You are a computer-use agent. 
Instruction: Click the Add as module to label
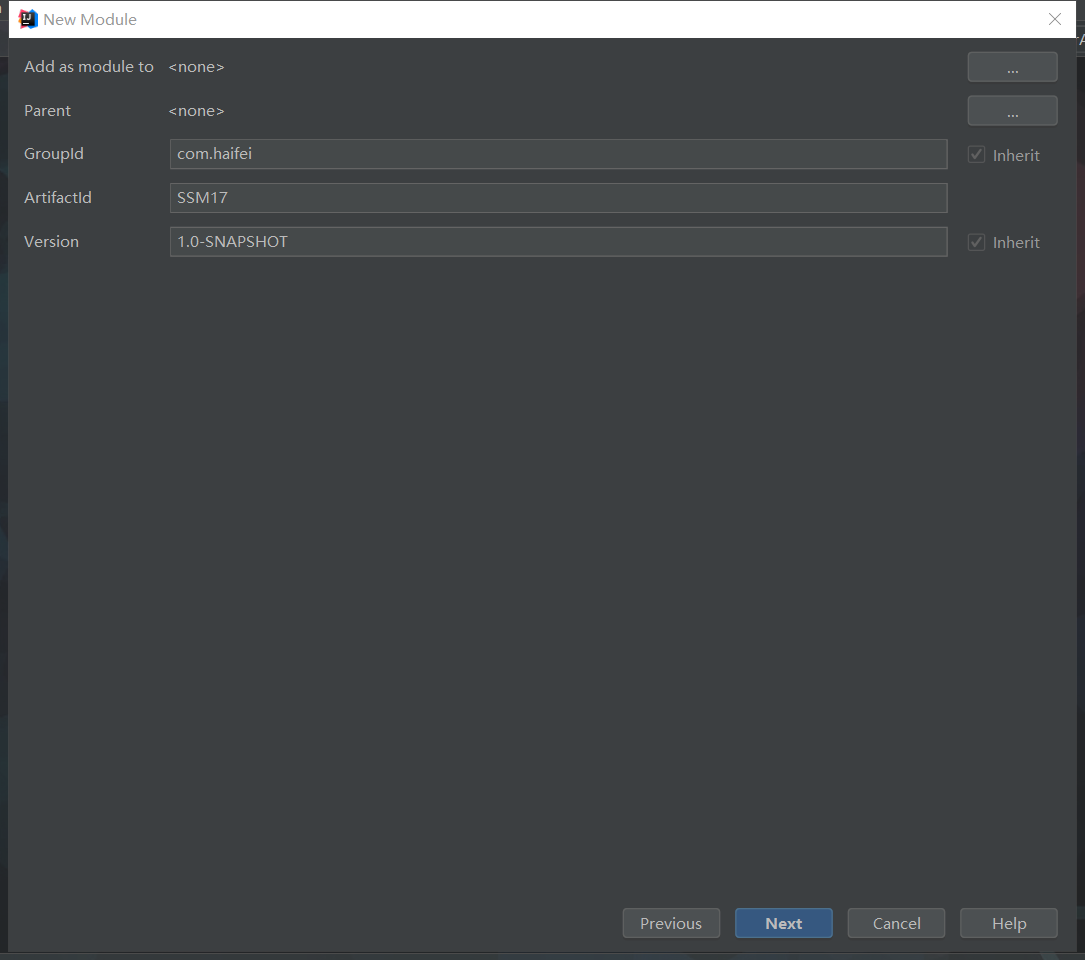tap(88, 66)
